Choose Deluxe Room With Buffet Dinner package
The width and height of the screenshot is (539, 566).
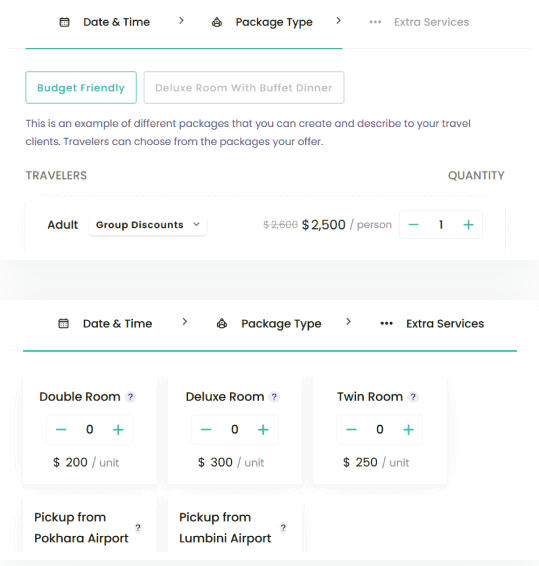click(244, 88)
